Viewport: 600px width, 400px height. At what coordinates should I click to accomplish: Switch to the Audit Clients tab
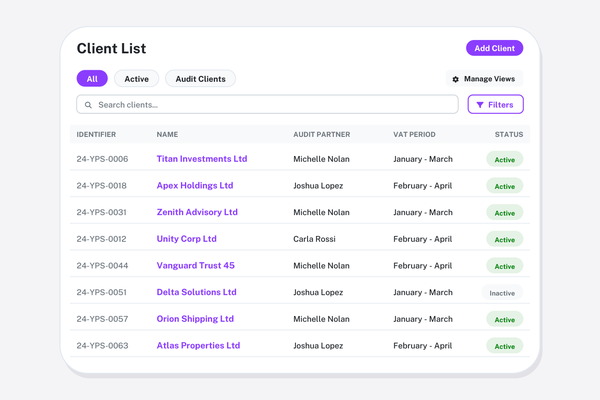tap(201, 79)
